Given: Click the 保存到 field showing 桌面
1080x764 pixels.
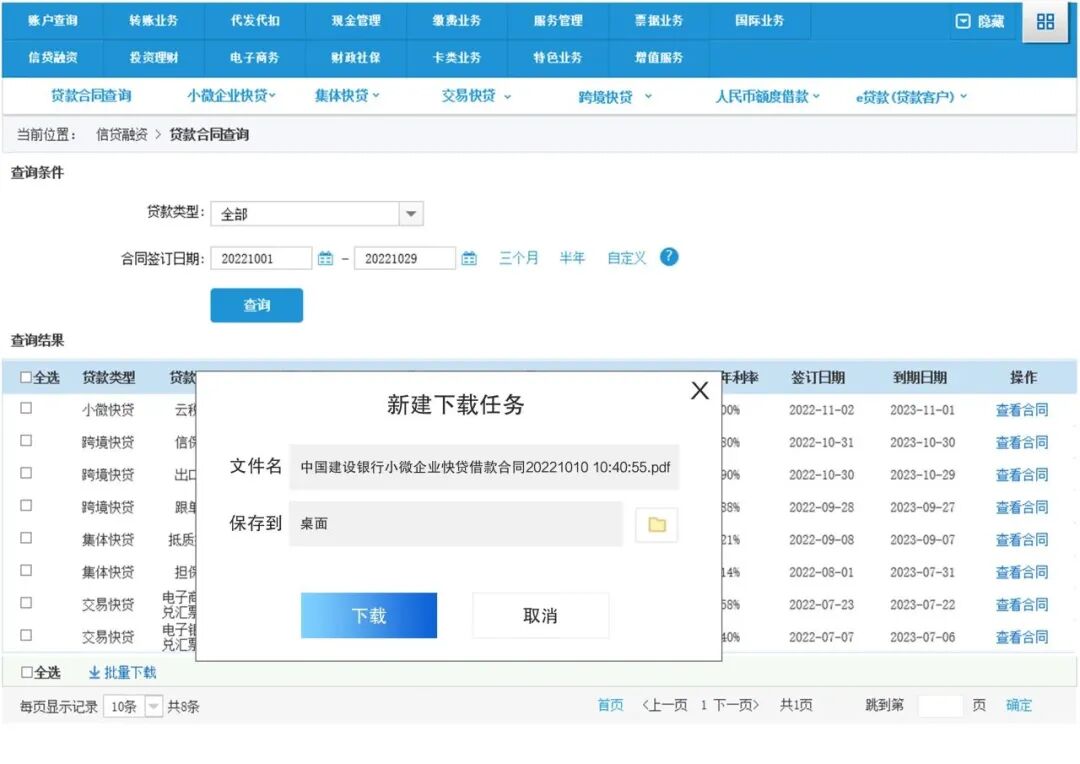Looking at the screenshot, I should 456,524.
